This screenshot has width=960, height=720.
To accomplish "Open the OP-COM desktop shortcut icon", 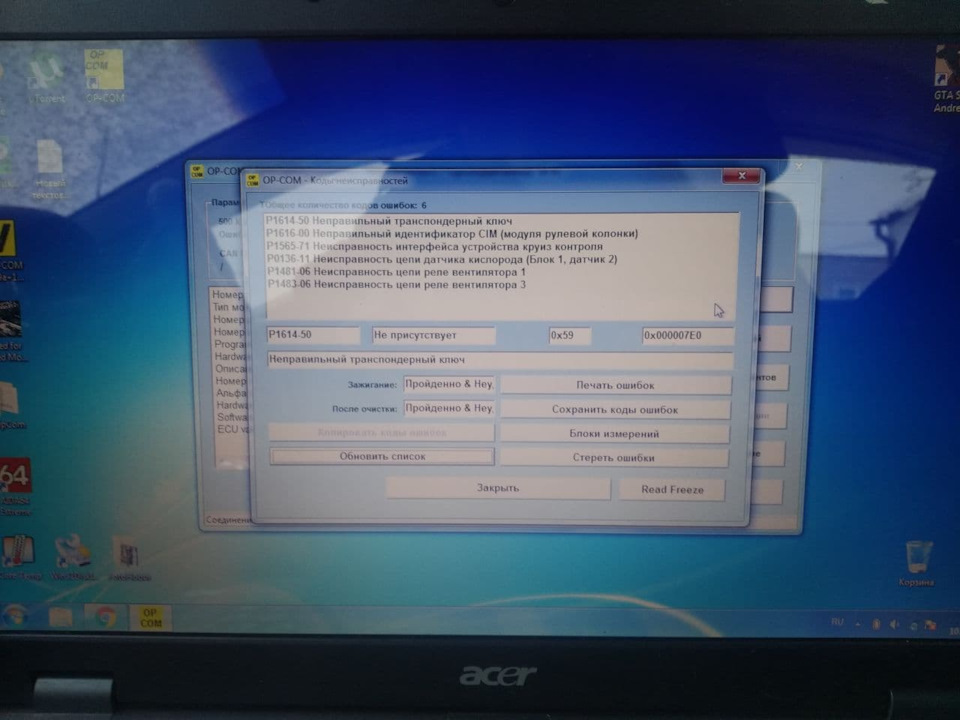I will (105, 75).
